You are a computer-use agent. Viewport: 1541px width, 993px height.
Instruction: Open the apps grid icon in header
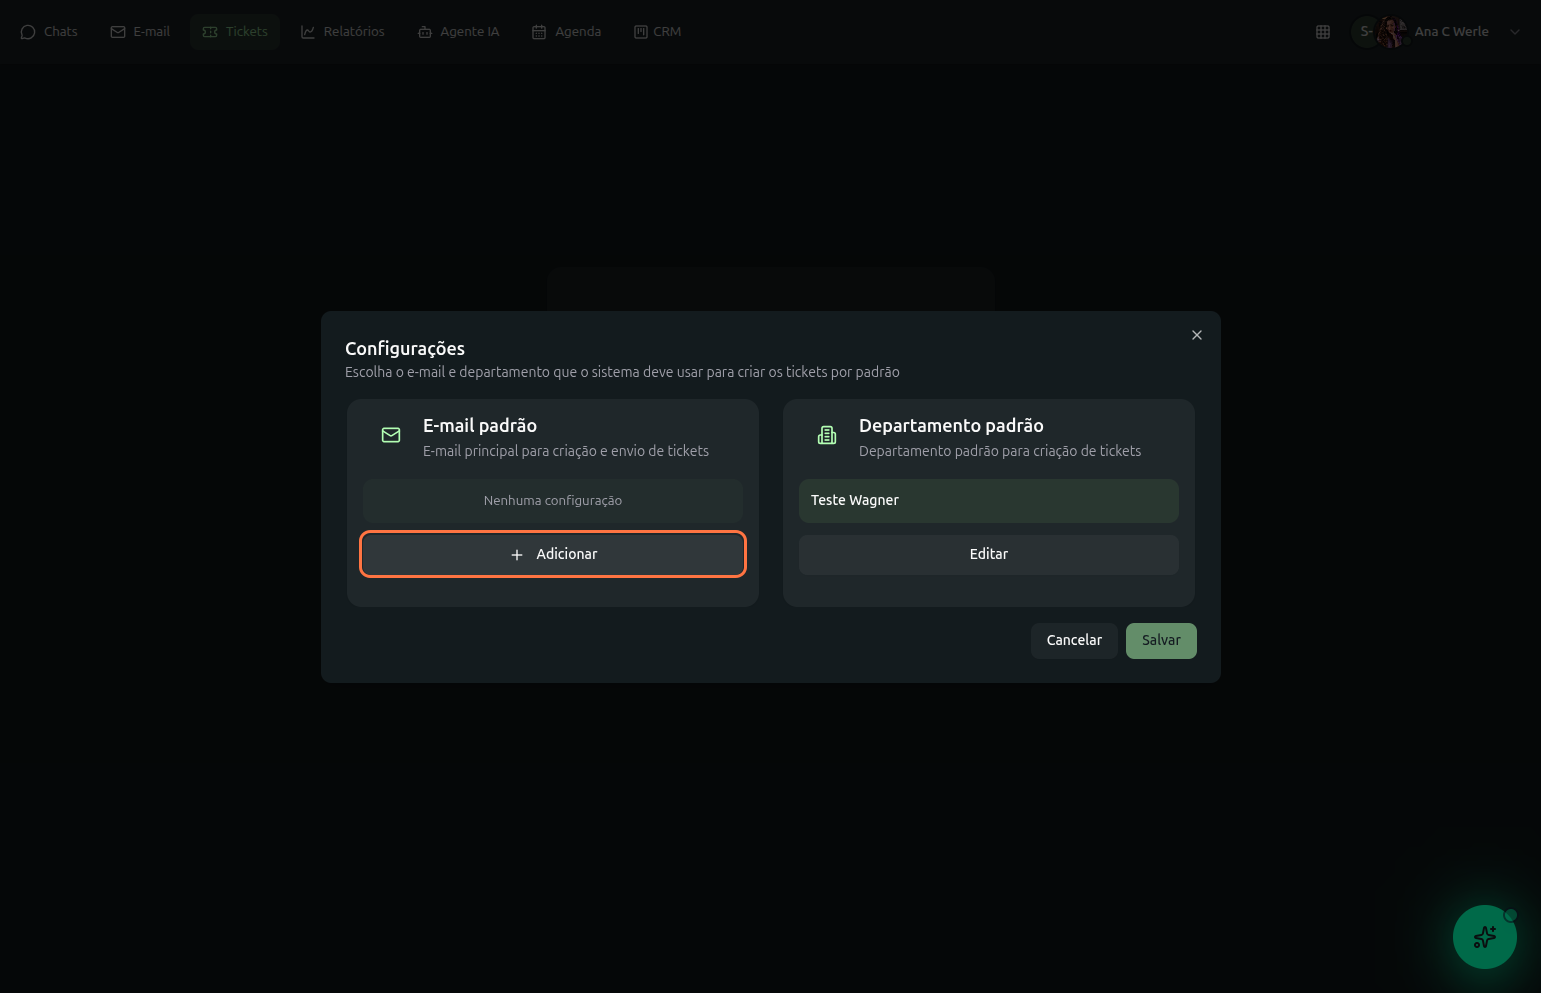click(1323, 32)
